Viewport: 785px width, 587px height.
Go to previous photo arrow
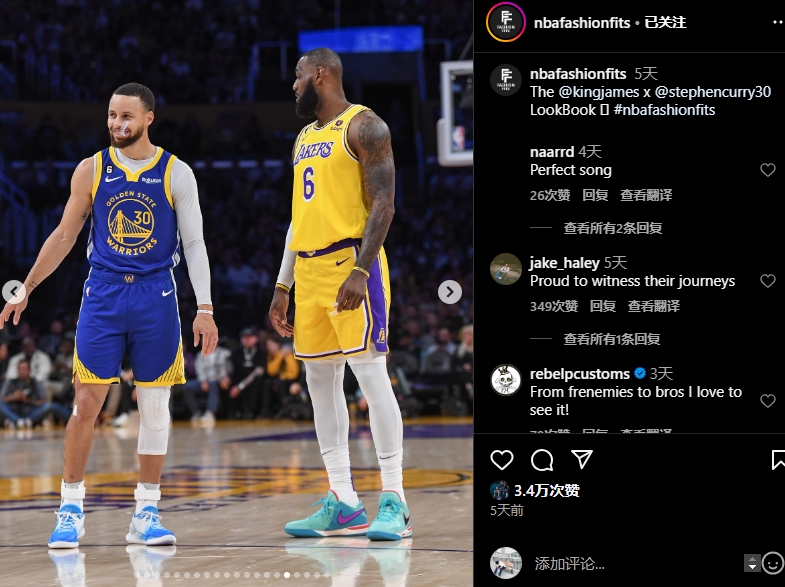[x=14, y=292]
